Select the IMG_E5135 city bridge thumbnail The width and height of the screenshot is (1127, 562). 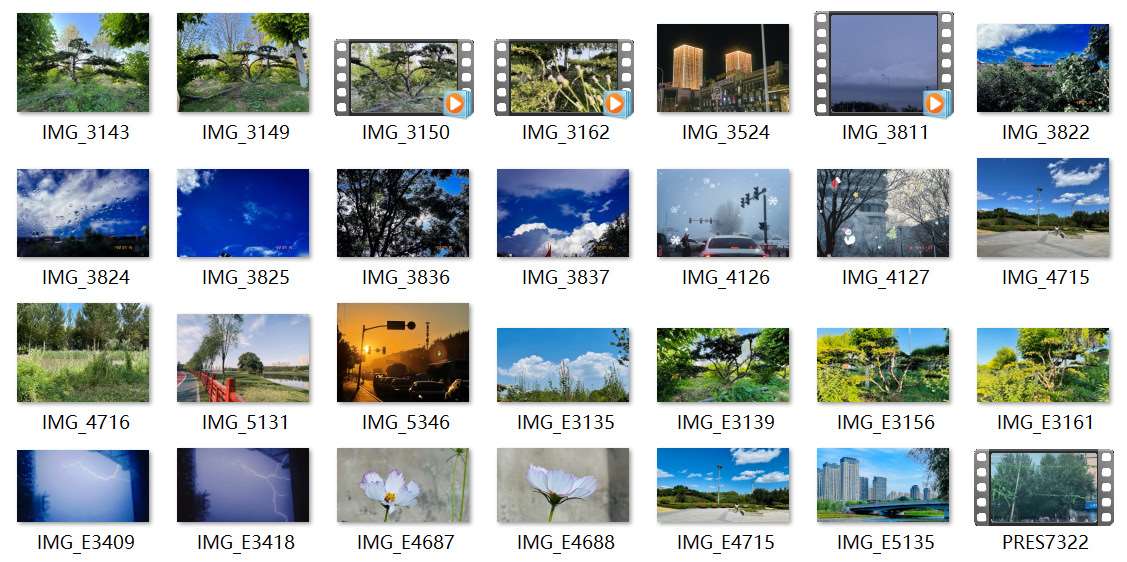pos(883,486)
